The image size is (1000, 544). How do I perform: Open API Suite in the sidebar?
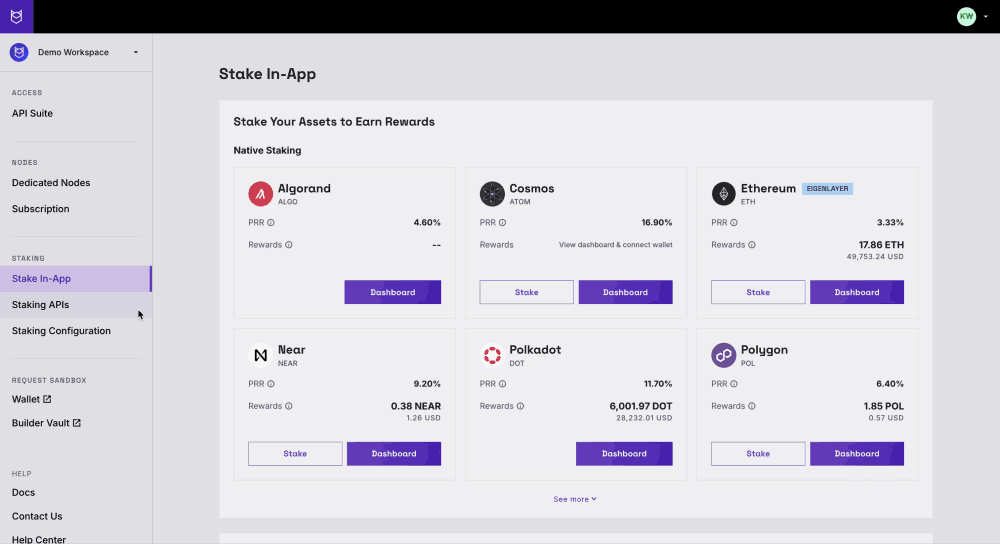pyautogui.click(x=33, y=114)
